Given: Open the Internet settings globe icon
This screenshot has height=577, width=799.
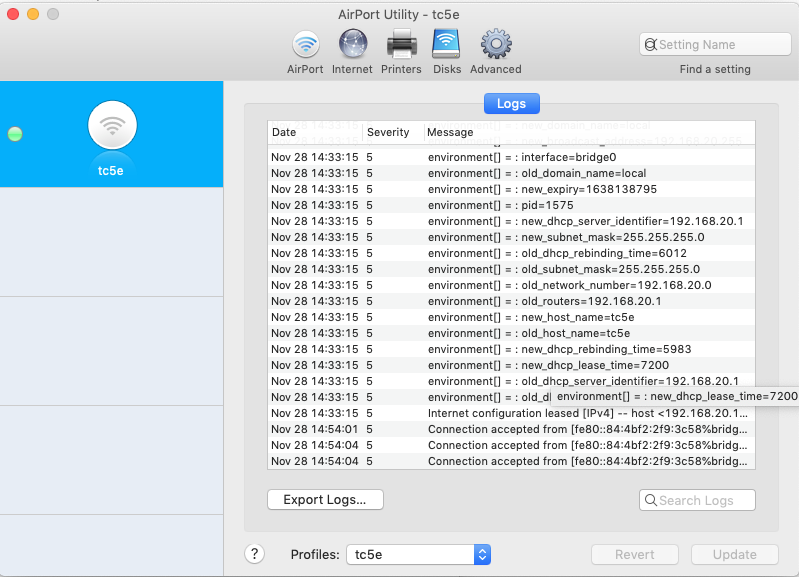Looking at the screenshot, I should coord(353,44).
